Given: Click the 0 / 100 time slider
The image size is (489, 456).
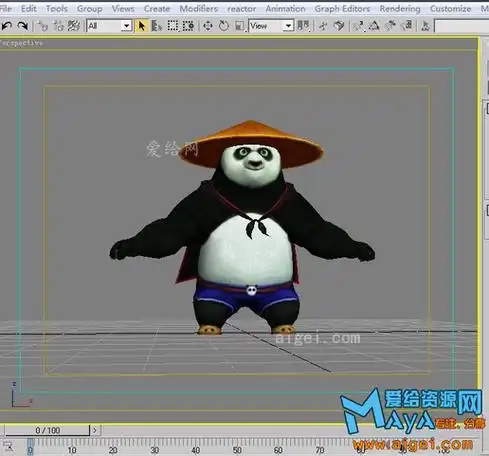Looking at the screenshot, I should coord(47,430).
